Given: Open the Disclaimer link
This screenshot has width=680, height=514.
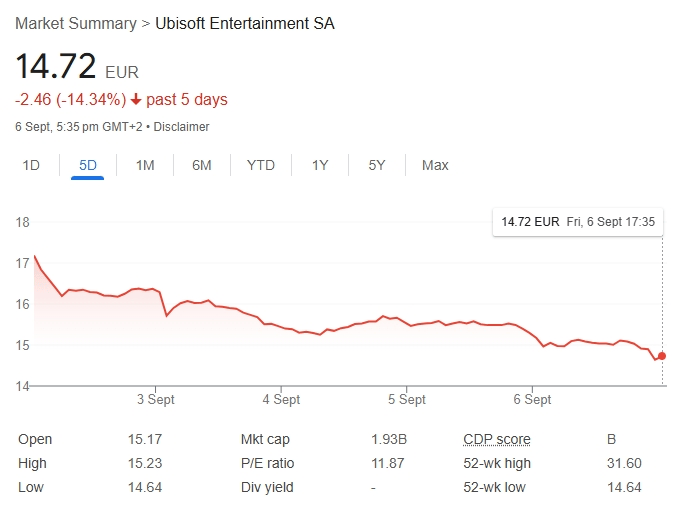Looking at the screenshot, I should pos(181,127).
